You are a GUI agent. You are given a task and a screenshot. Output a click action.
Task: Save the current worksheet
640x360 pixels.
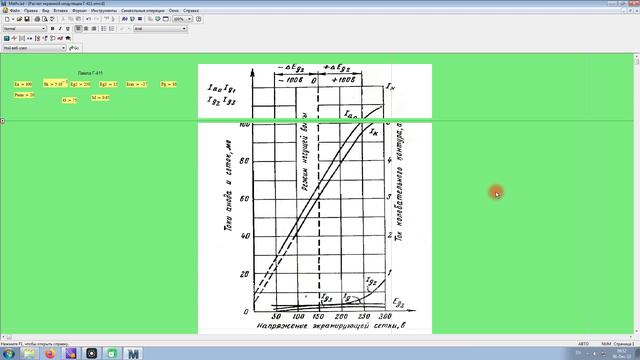click(27, 19)
